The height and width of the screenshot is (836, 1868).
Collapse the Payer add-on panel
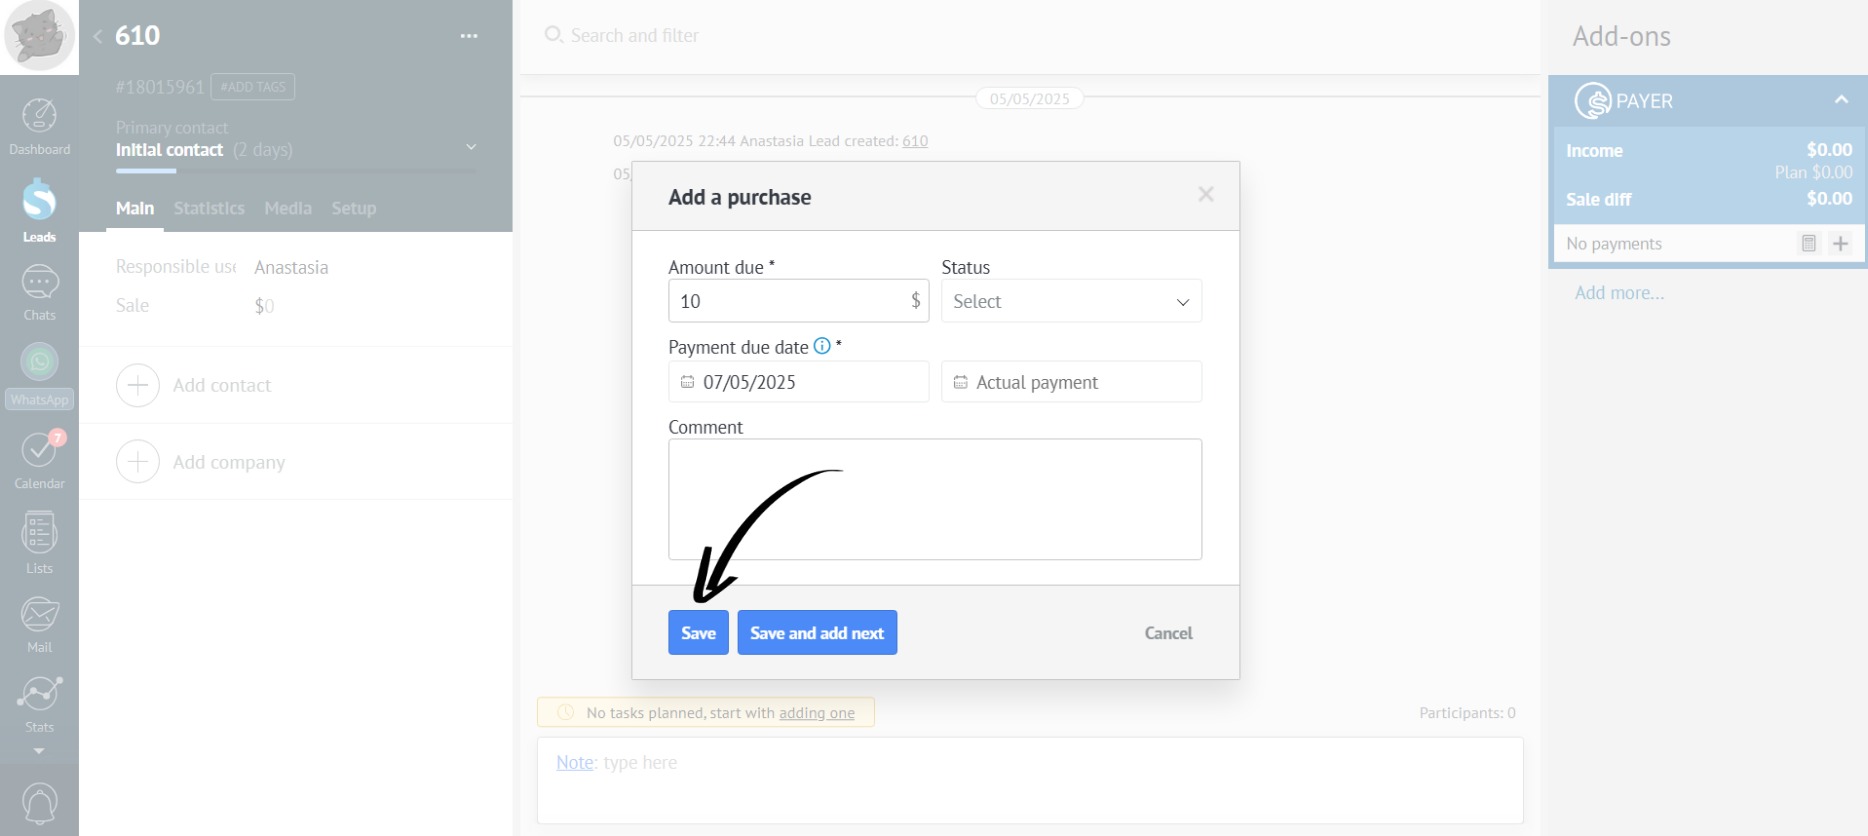1840,100
